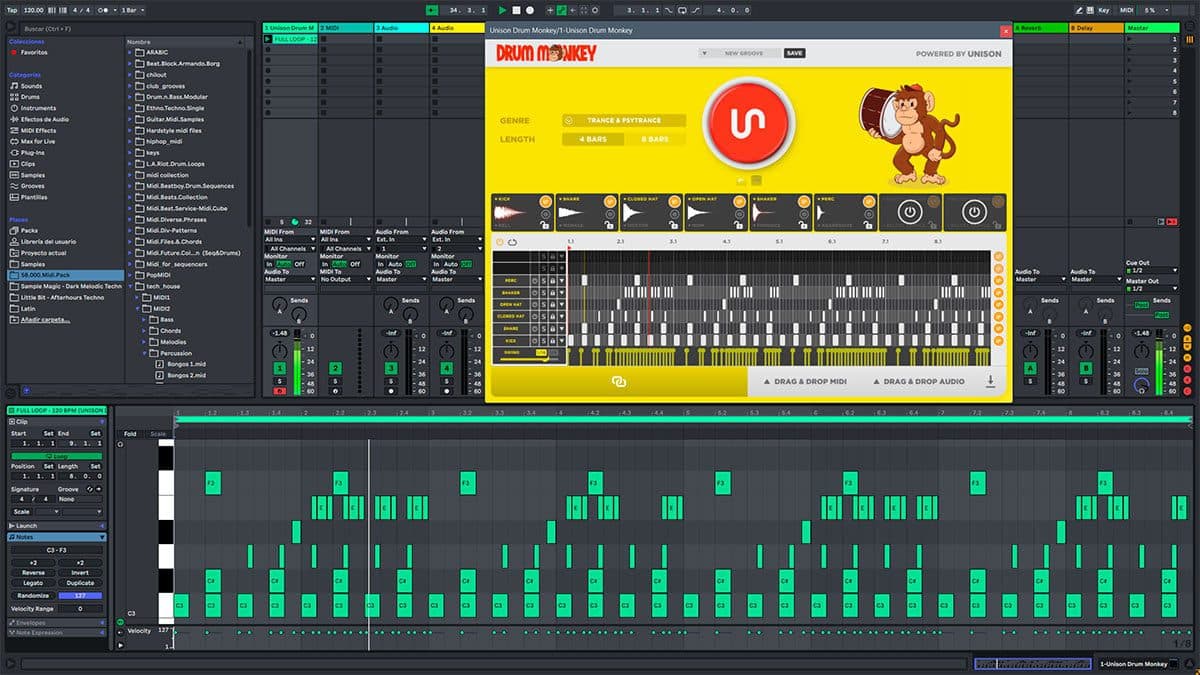Open the Instruments category in the browser
Image resolution: width=1200 pixels, height=675 pixels.
pos(38,108)
